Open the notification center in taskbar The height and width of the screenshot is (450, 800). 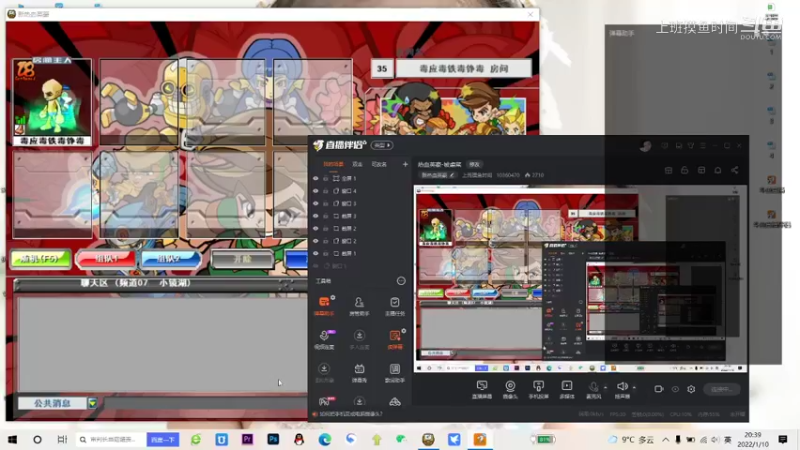coord(783,439)
